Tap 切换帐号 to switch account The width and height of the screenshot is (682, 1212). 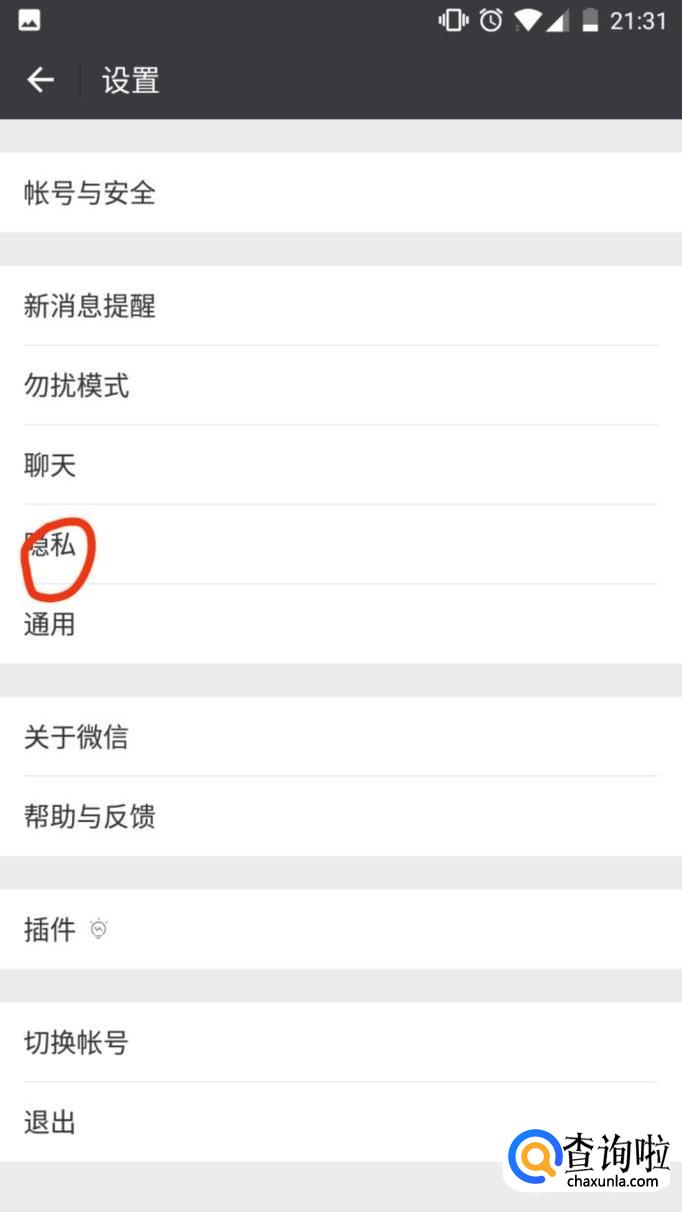pos(341,1043)
